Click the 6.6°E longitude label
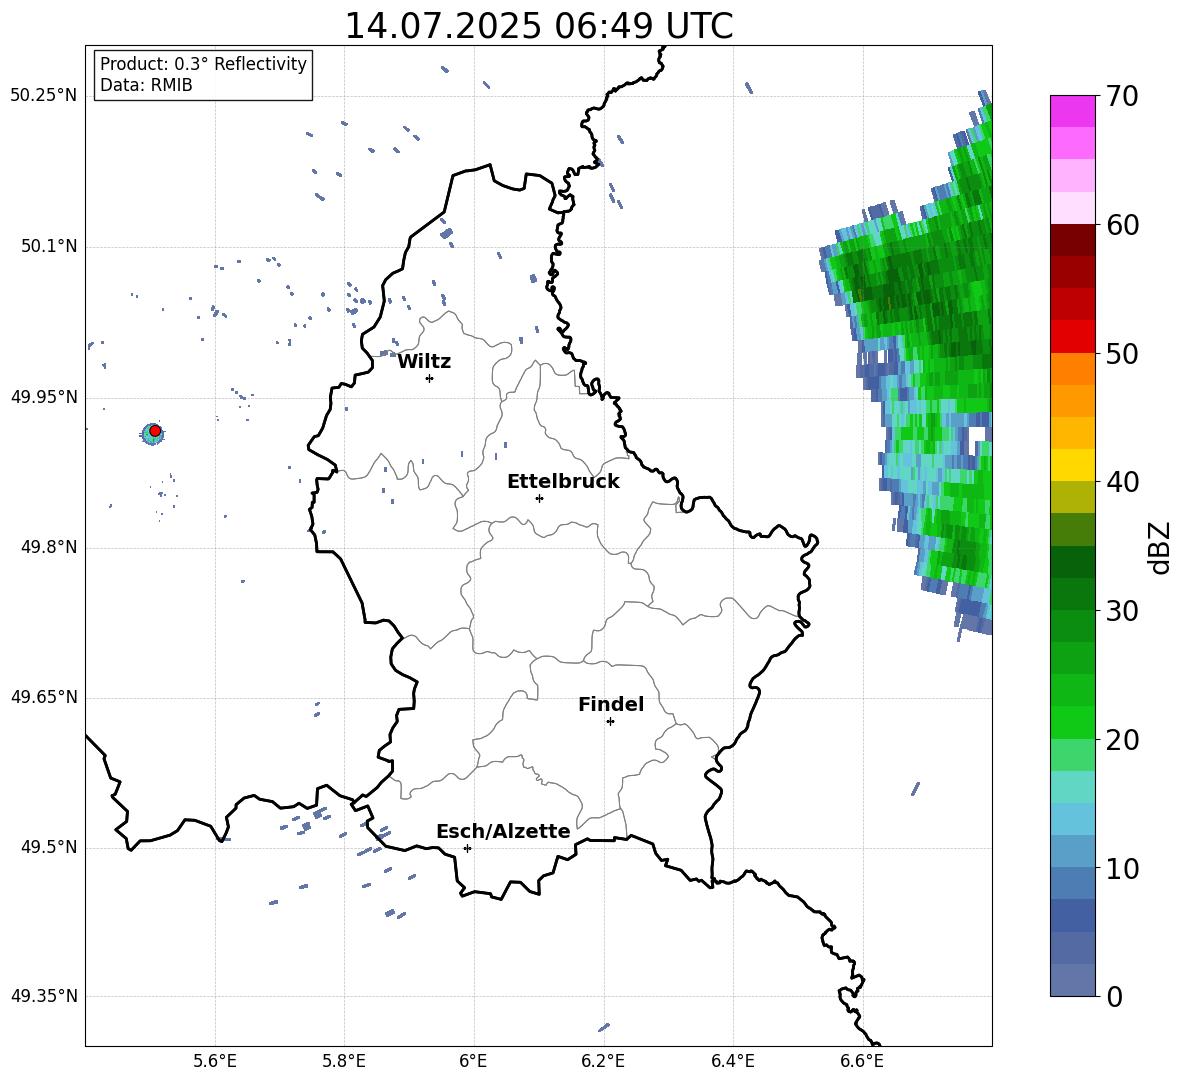 (862, 1062)
